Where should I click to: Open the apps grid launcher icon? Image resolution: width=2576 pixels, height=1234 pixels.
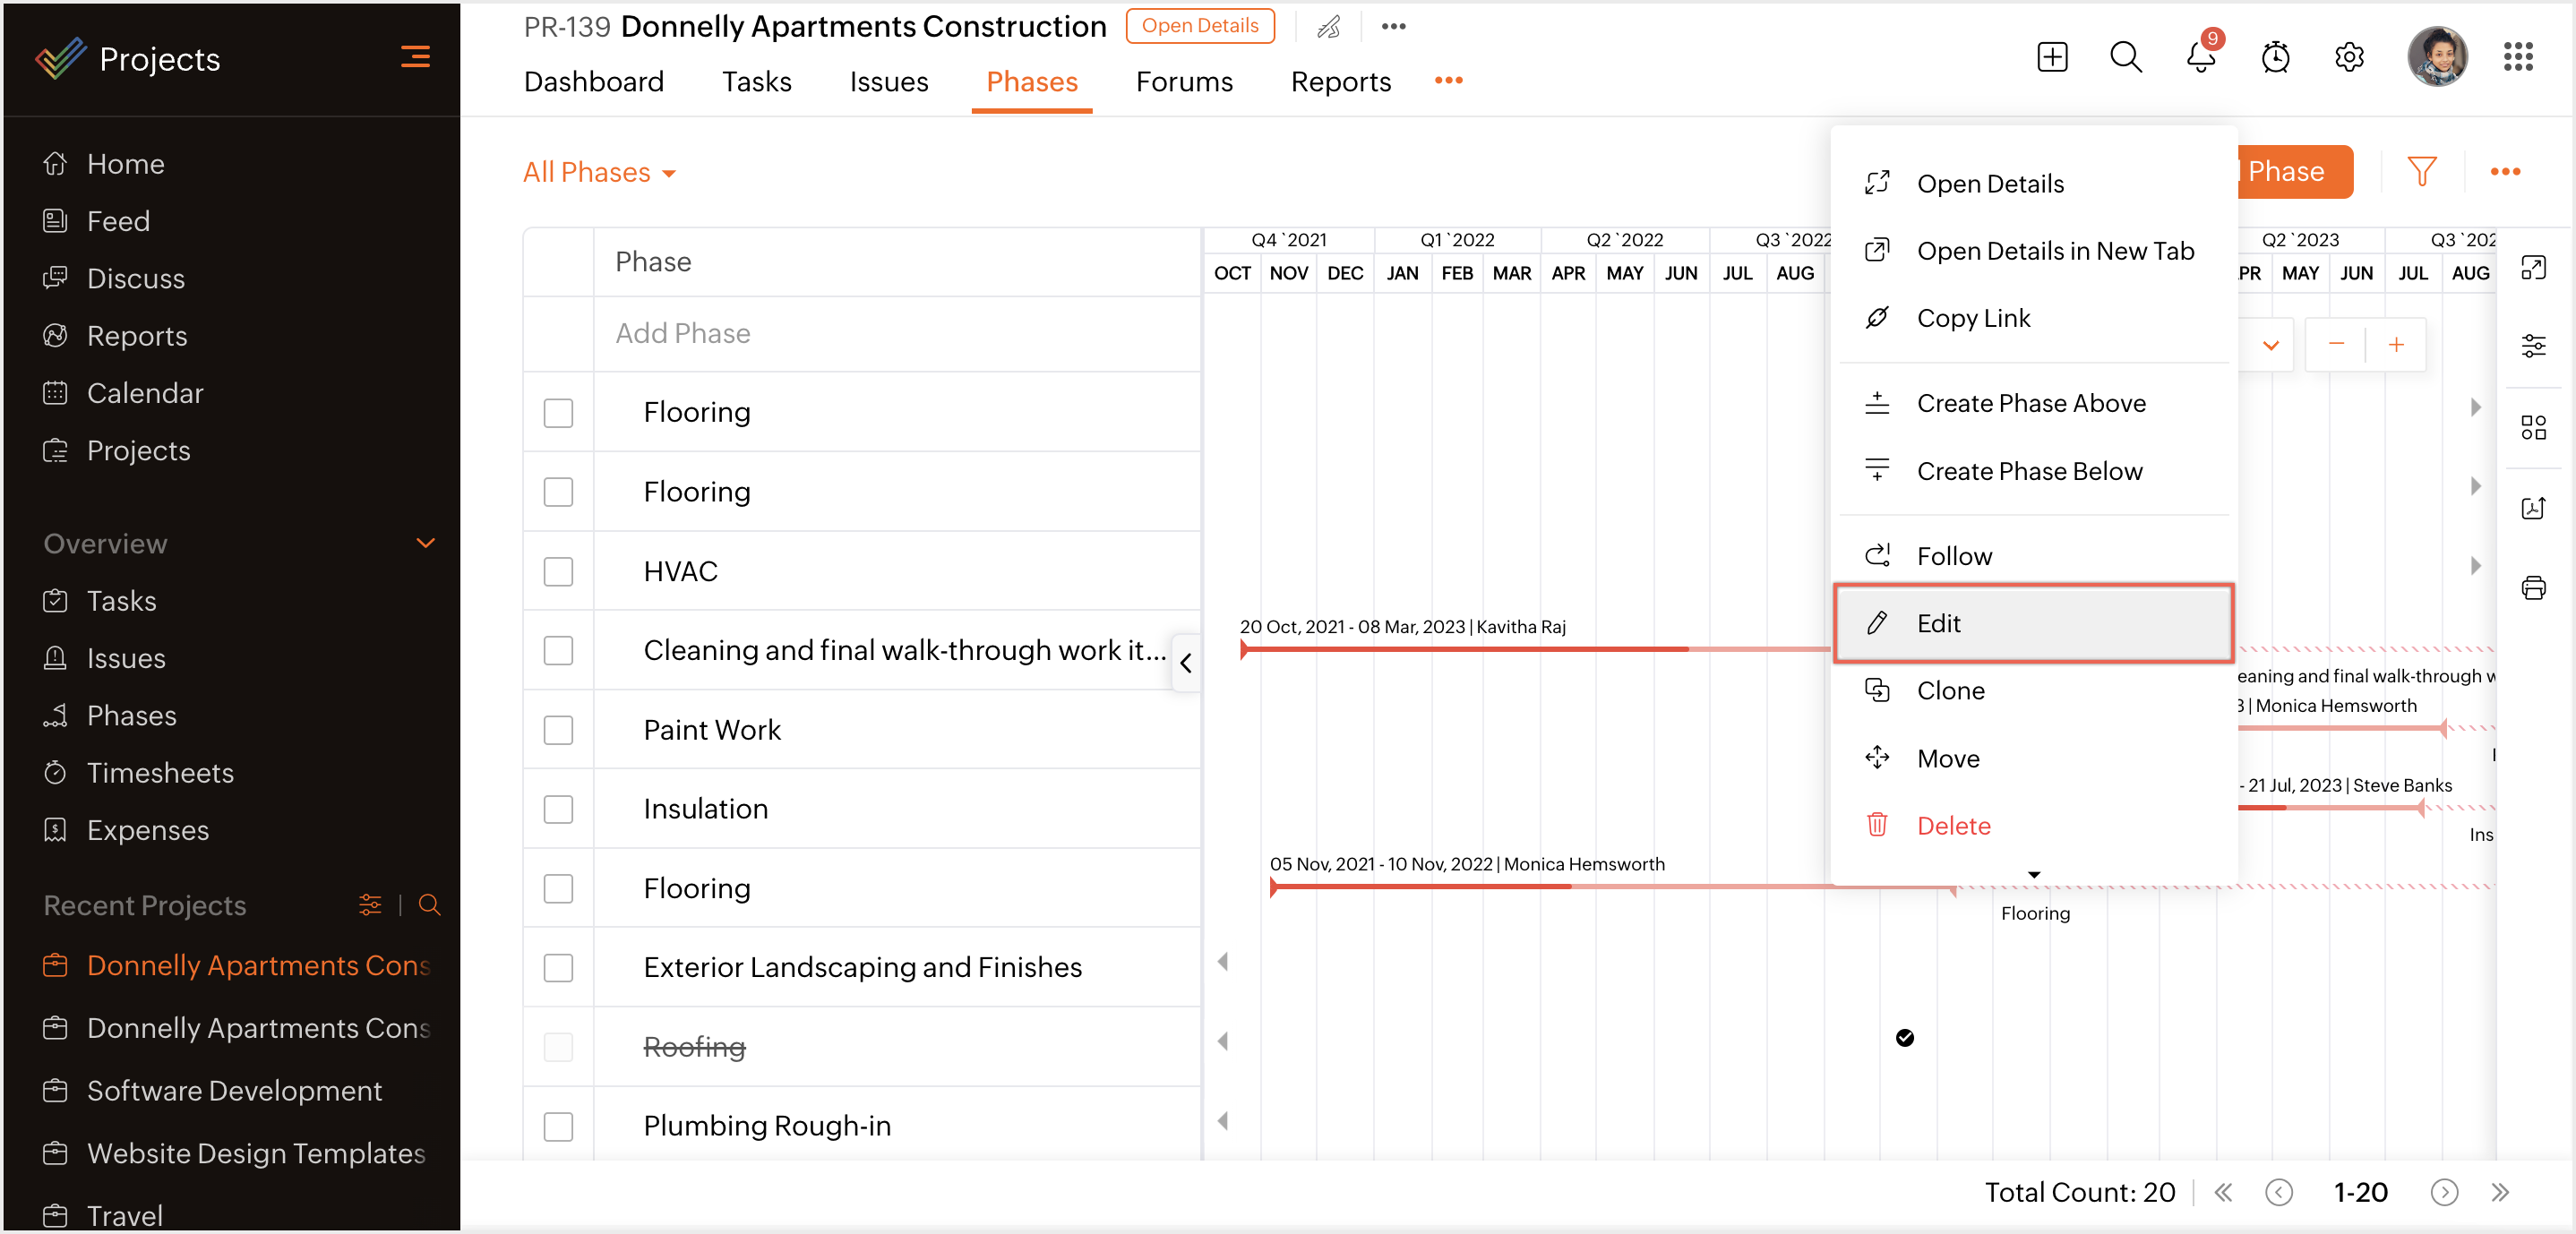click(x=2517, y=57)
